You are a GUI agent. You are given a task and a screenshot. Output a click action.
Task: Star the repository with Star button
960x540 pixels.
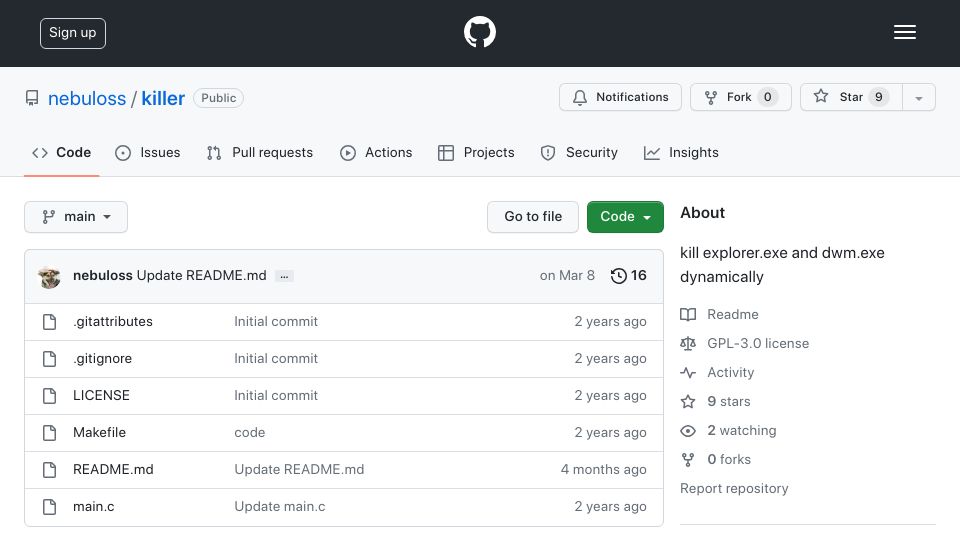pos(851,97)
